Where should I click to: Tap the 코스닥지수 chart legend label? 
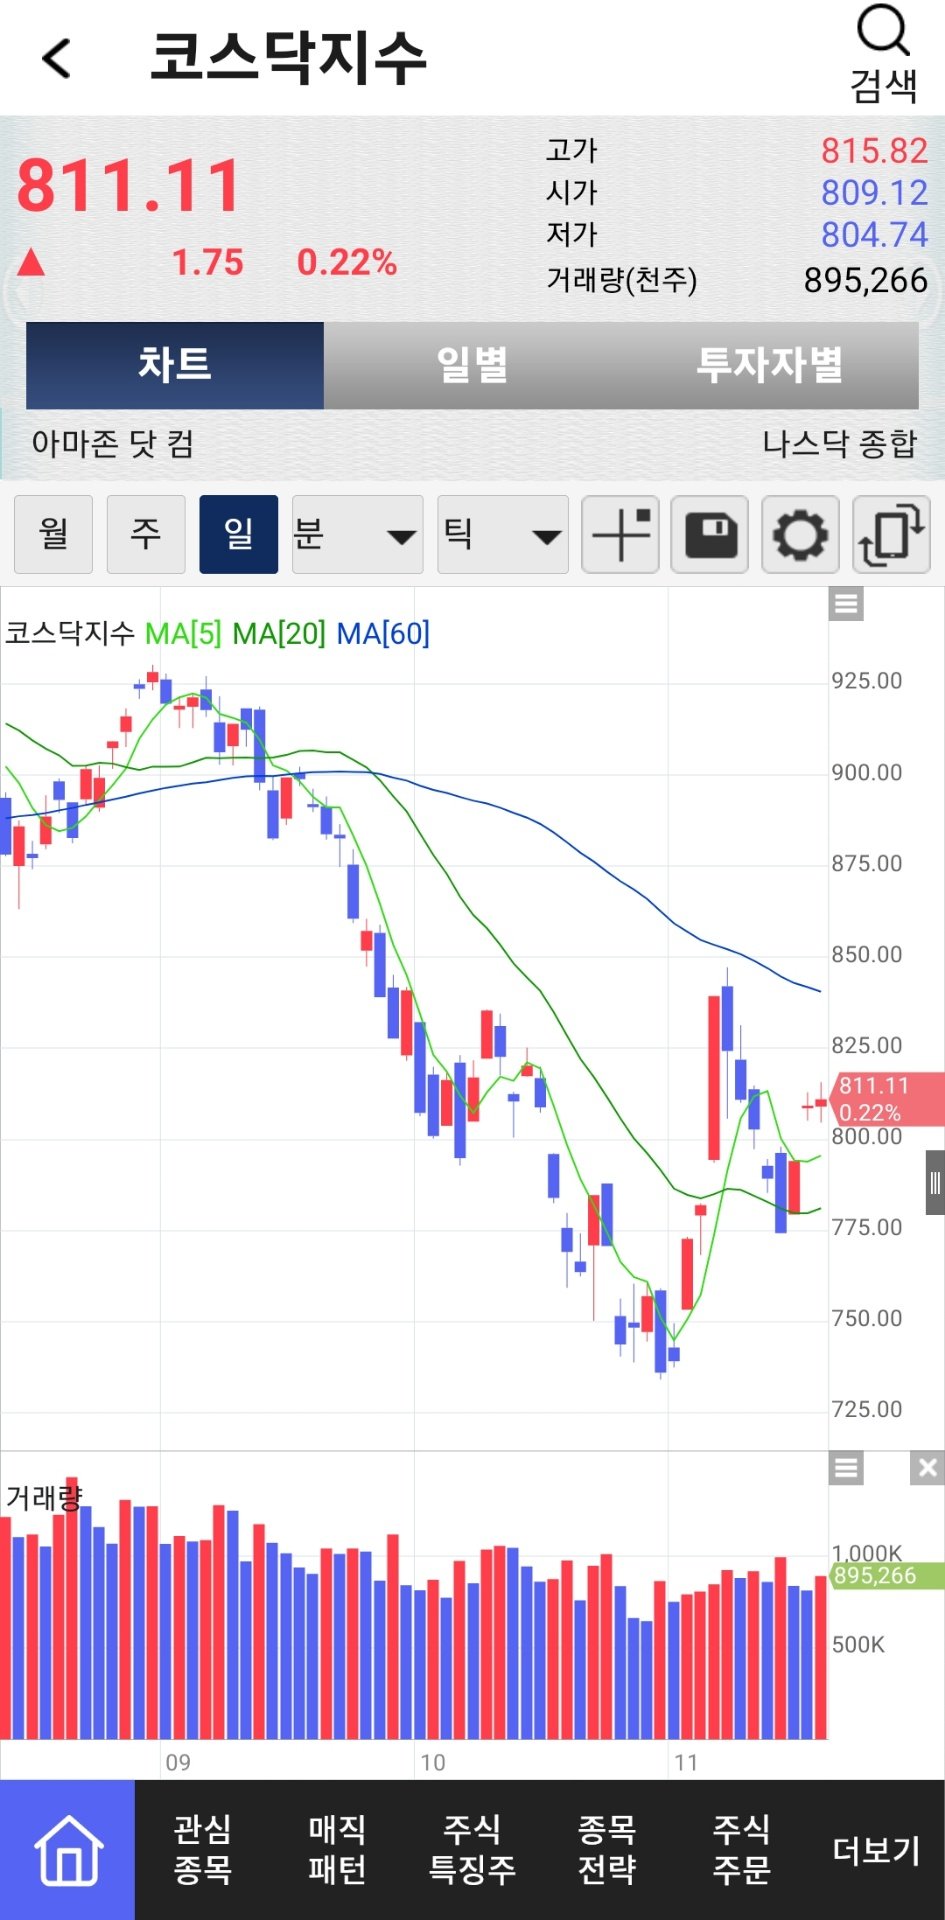[70, 633]
